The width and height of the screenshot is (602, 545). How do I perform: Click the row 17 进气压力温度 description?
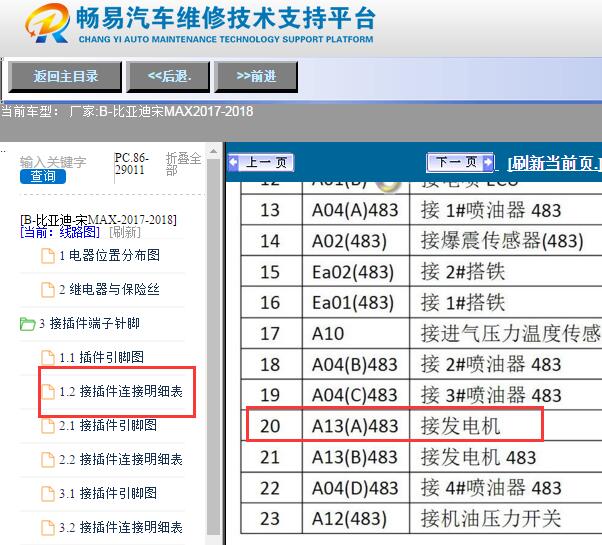[511, 333]
